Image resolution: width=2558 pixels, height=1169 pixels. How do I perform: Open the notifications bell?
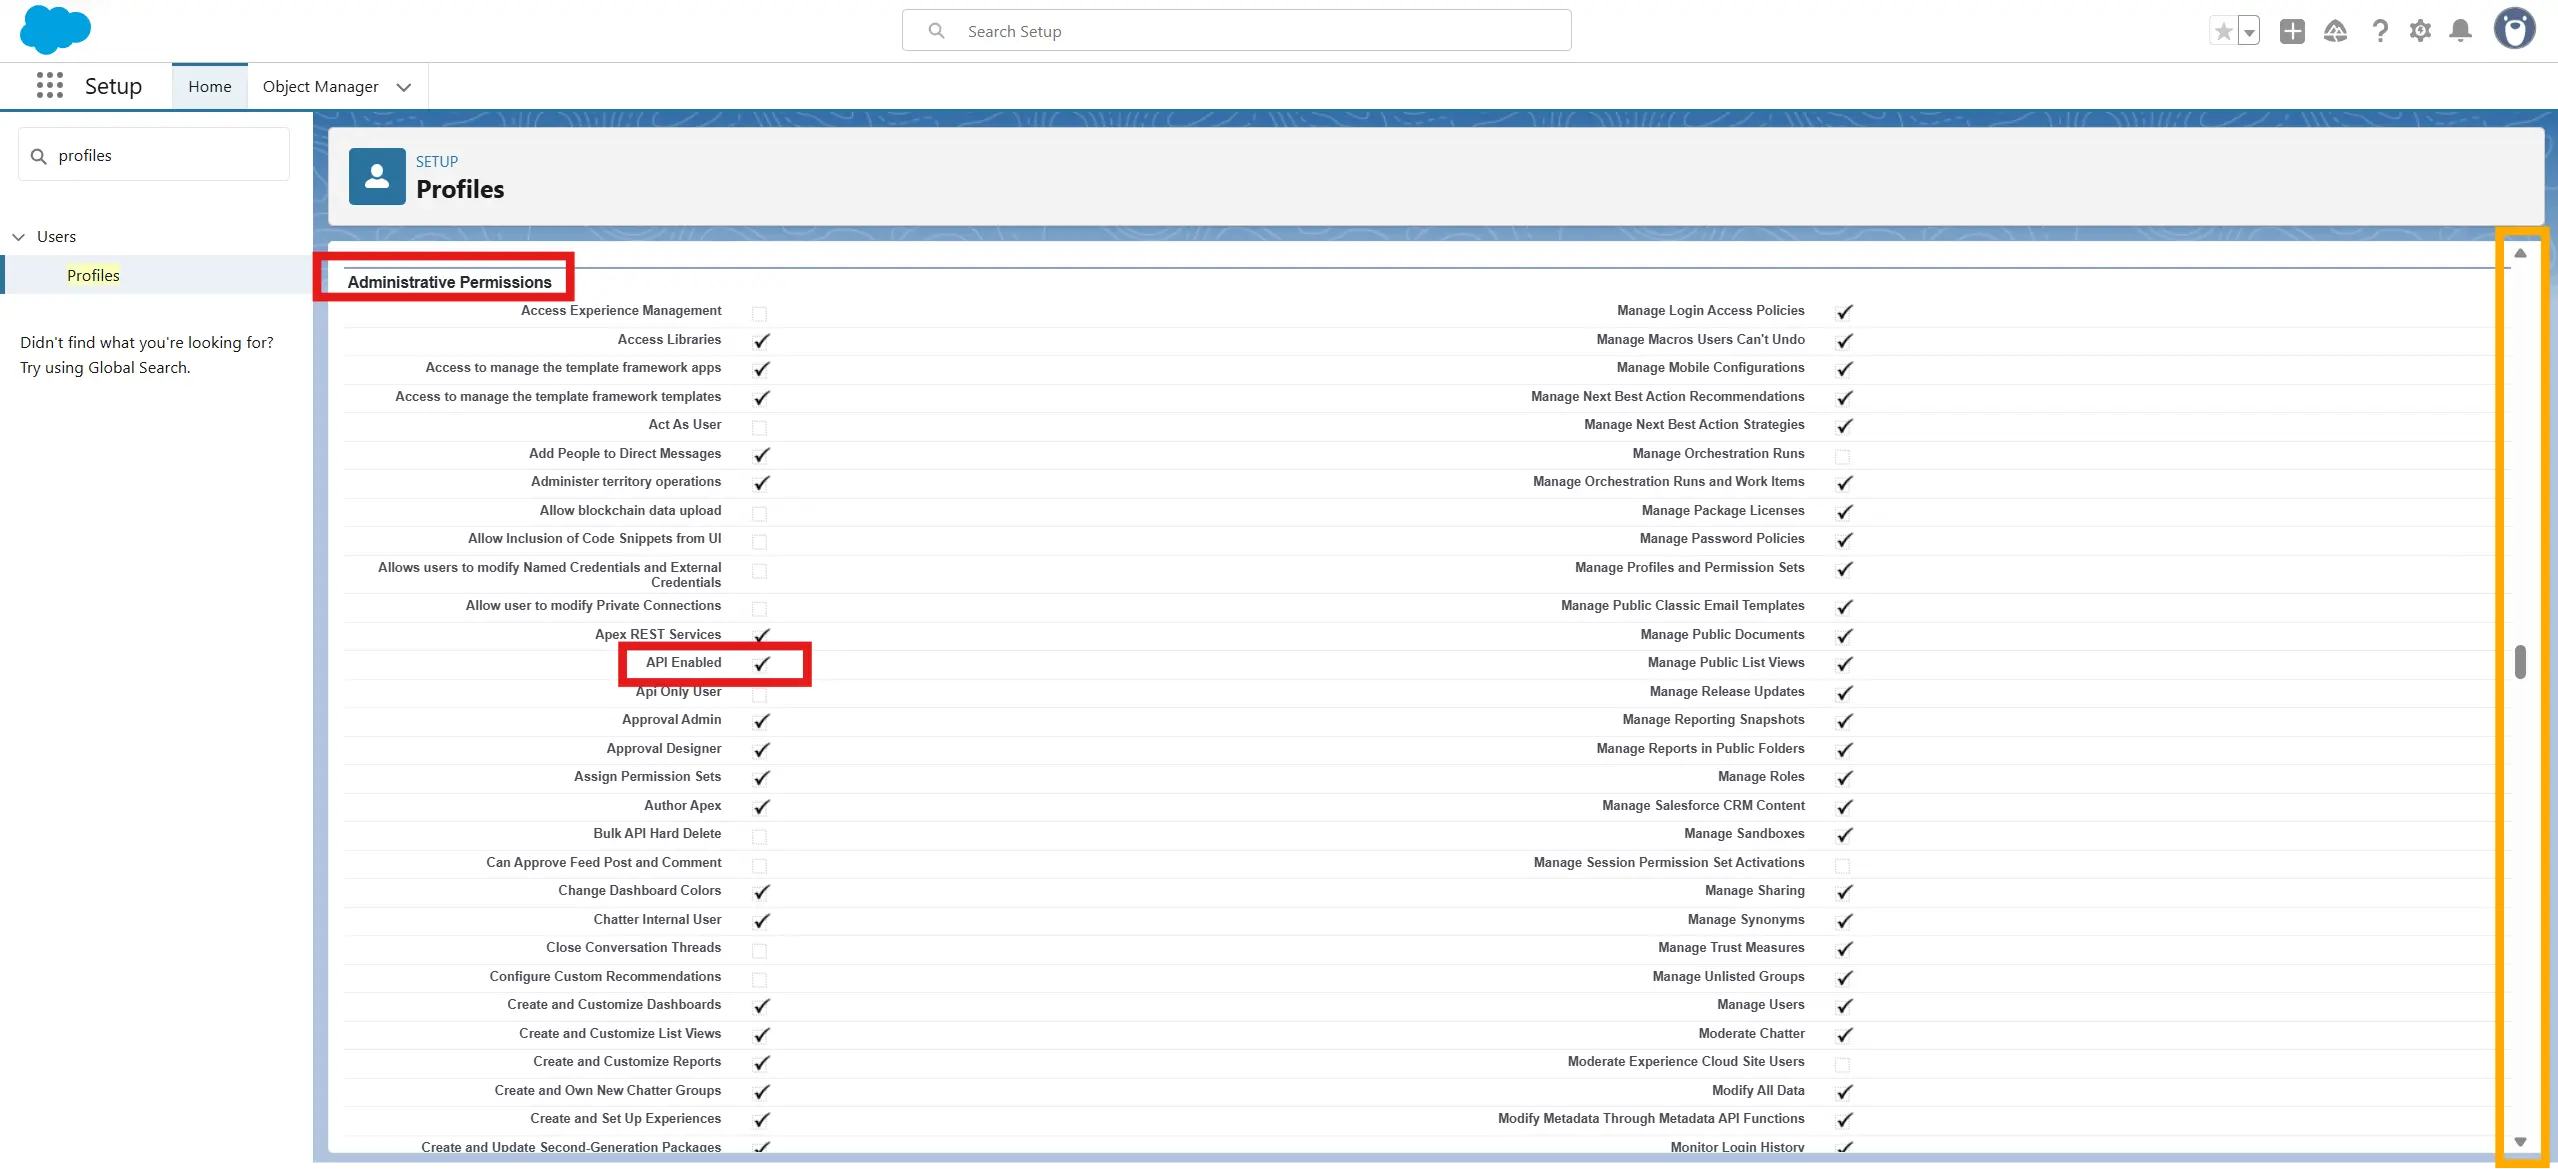pyautogui.click(x=2461, y=32)
